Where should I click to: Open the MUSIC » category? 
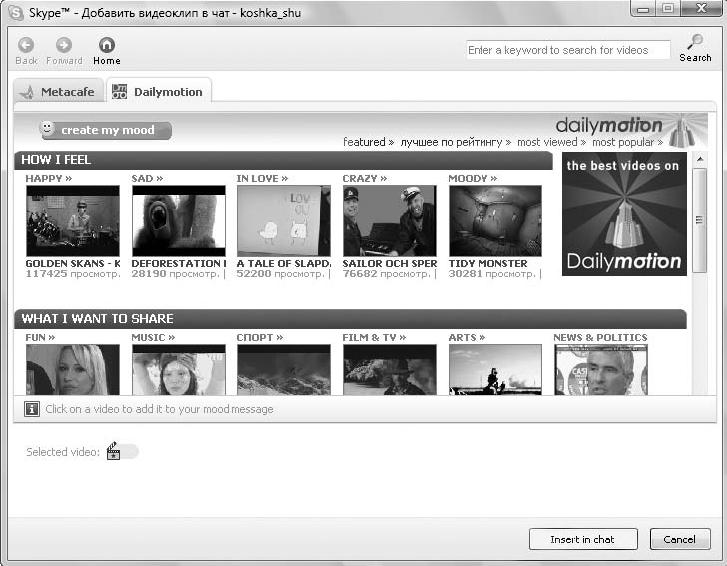[153, 338]
